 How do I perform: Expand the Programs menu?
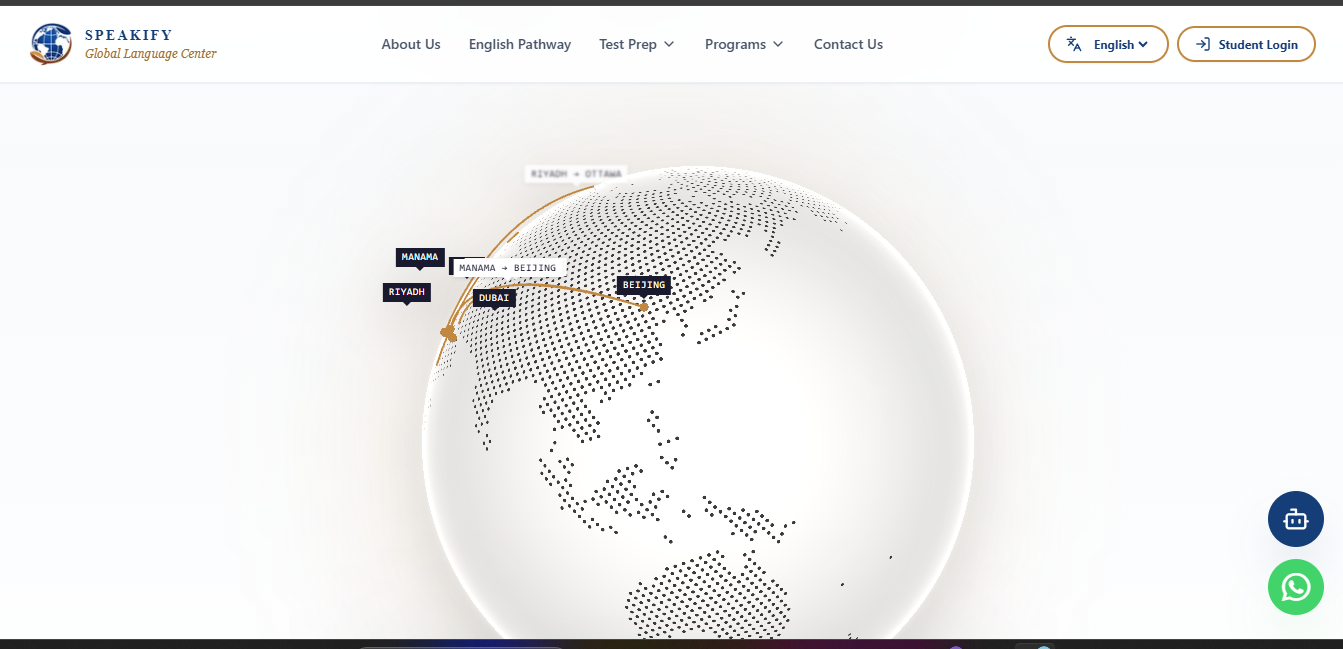point(744,44)
